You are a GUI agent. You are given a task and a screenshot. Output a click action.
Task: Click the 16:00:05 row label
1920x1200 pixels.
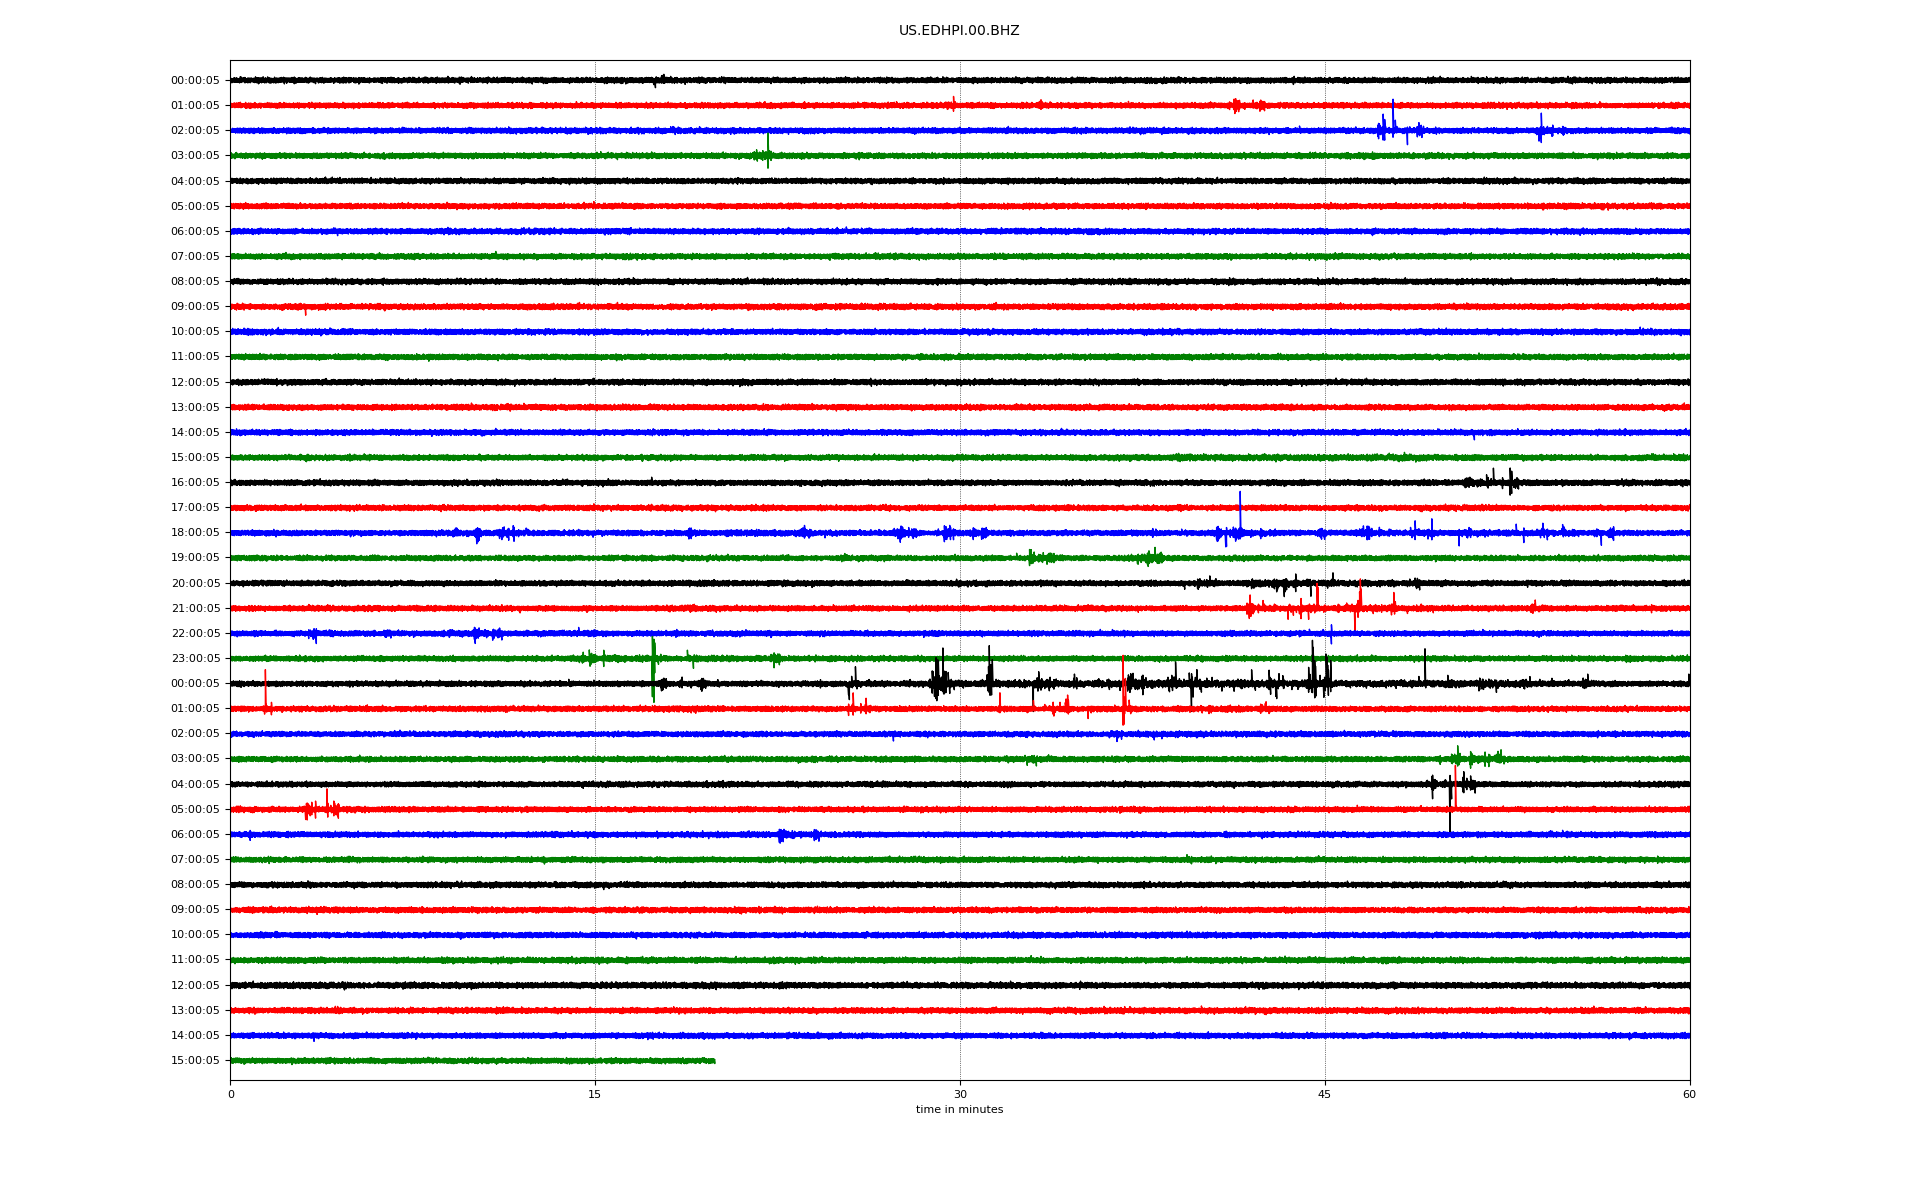pyautogui.click(x=195, y=483)
